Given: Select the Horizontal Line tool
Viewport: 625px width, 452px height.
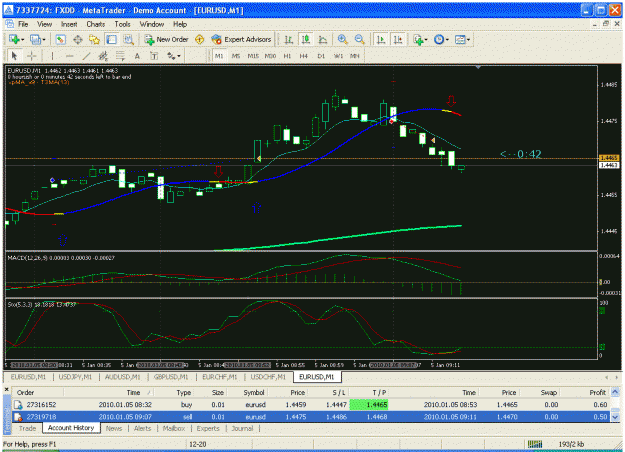Looking at the screenshot, I should 69,56.
